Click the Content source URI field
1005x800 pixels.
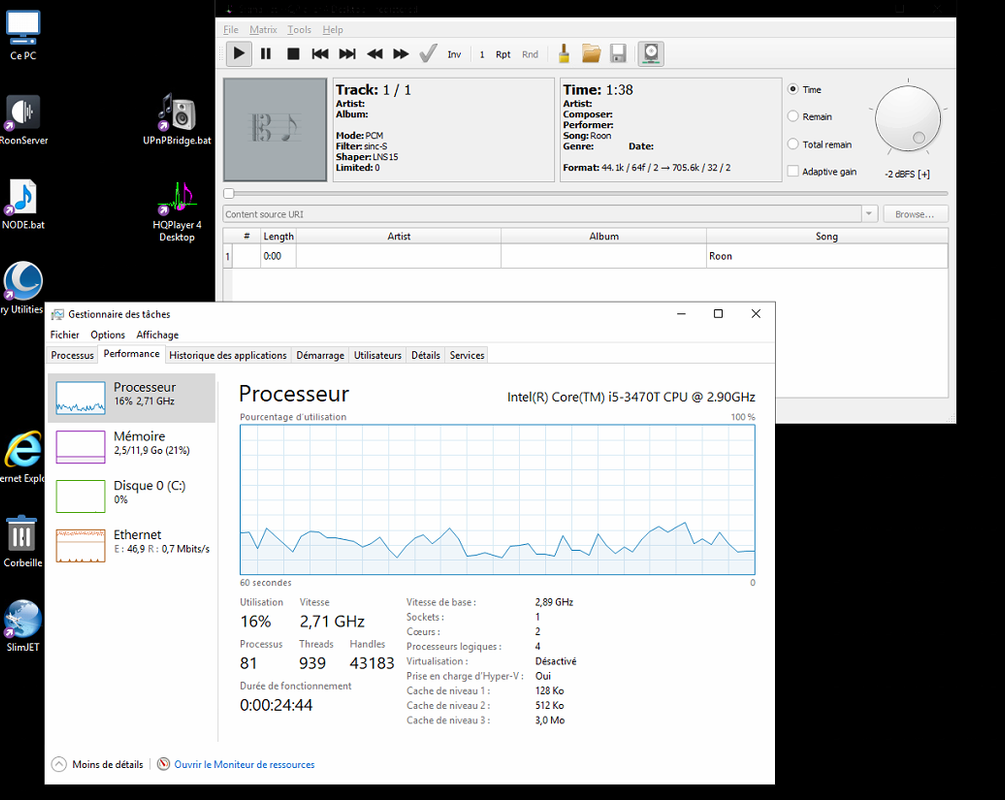[x=542, y=214]
